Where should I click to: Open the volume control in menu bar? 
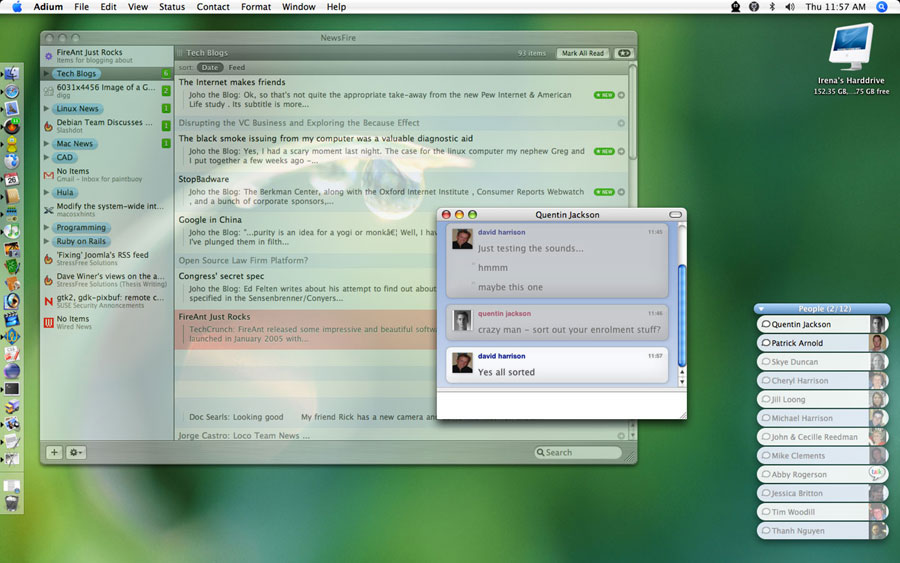[x=790, y=7]
